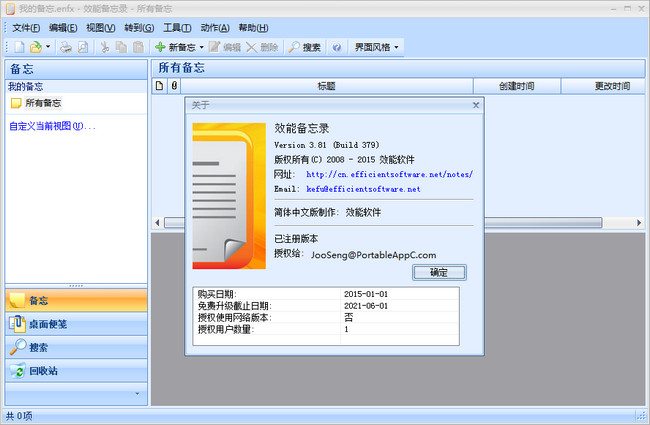Open the 工具(T) menu

[177, 28]
